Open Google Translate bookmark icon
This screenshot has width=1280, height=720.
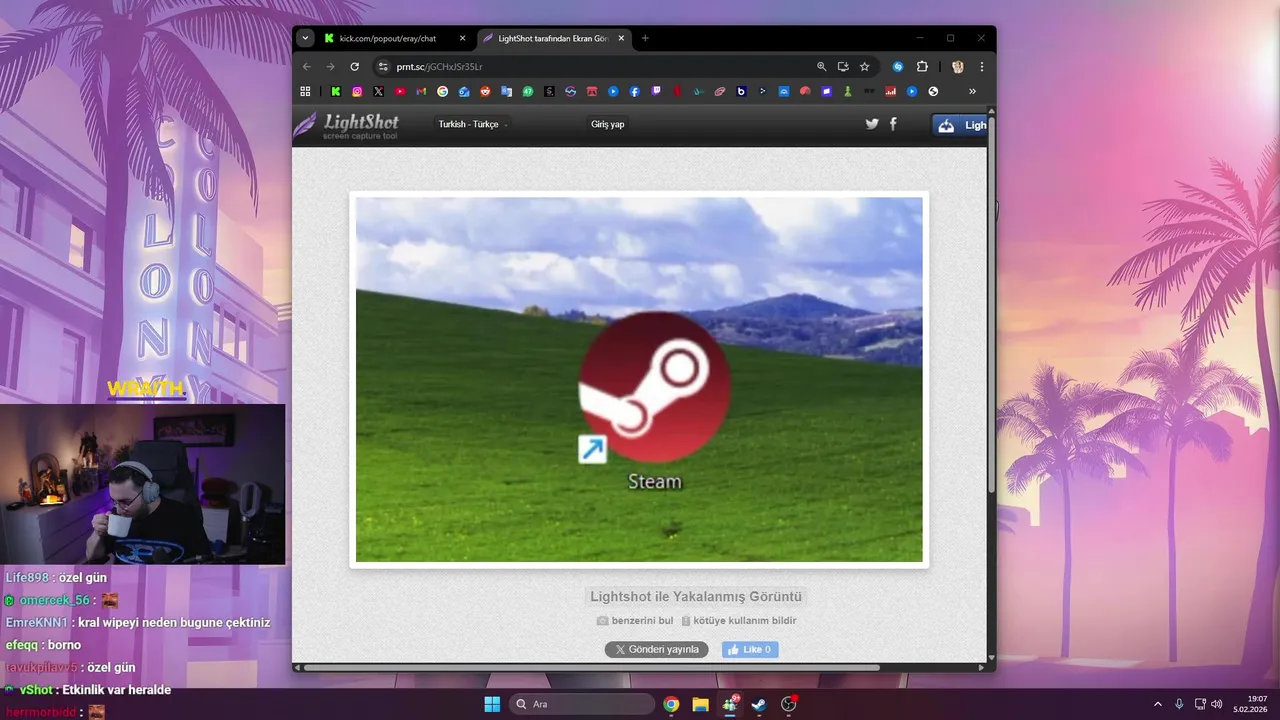point(507,91)
